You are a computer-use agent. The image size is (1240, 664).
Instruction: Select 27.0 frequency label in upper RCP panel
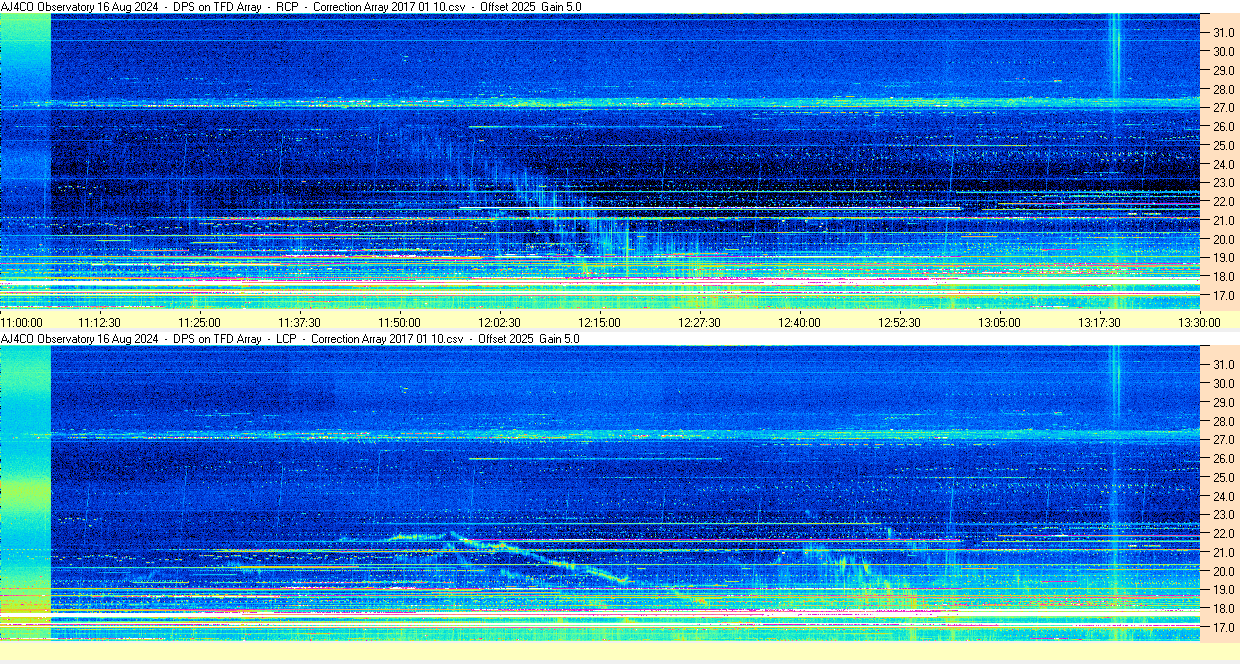[1223, 108]
